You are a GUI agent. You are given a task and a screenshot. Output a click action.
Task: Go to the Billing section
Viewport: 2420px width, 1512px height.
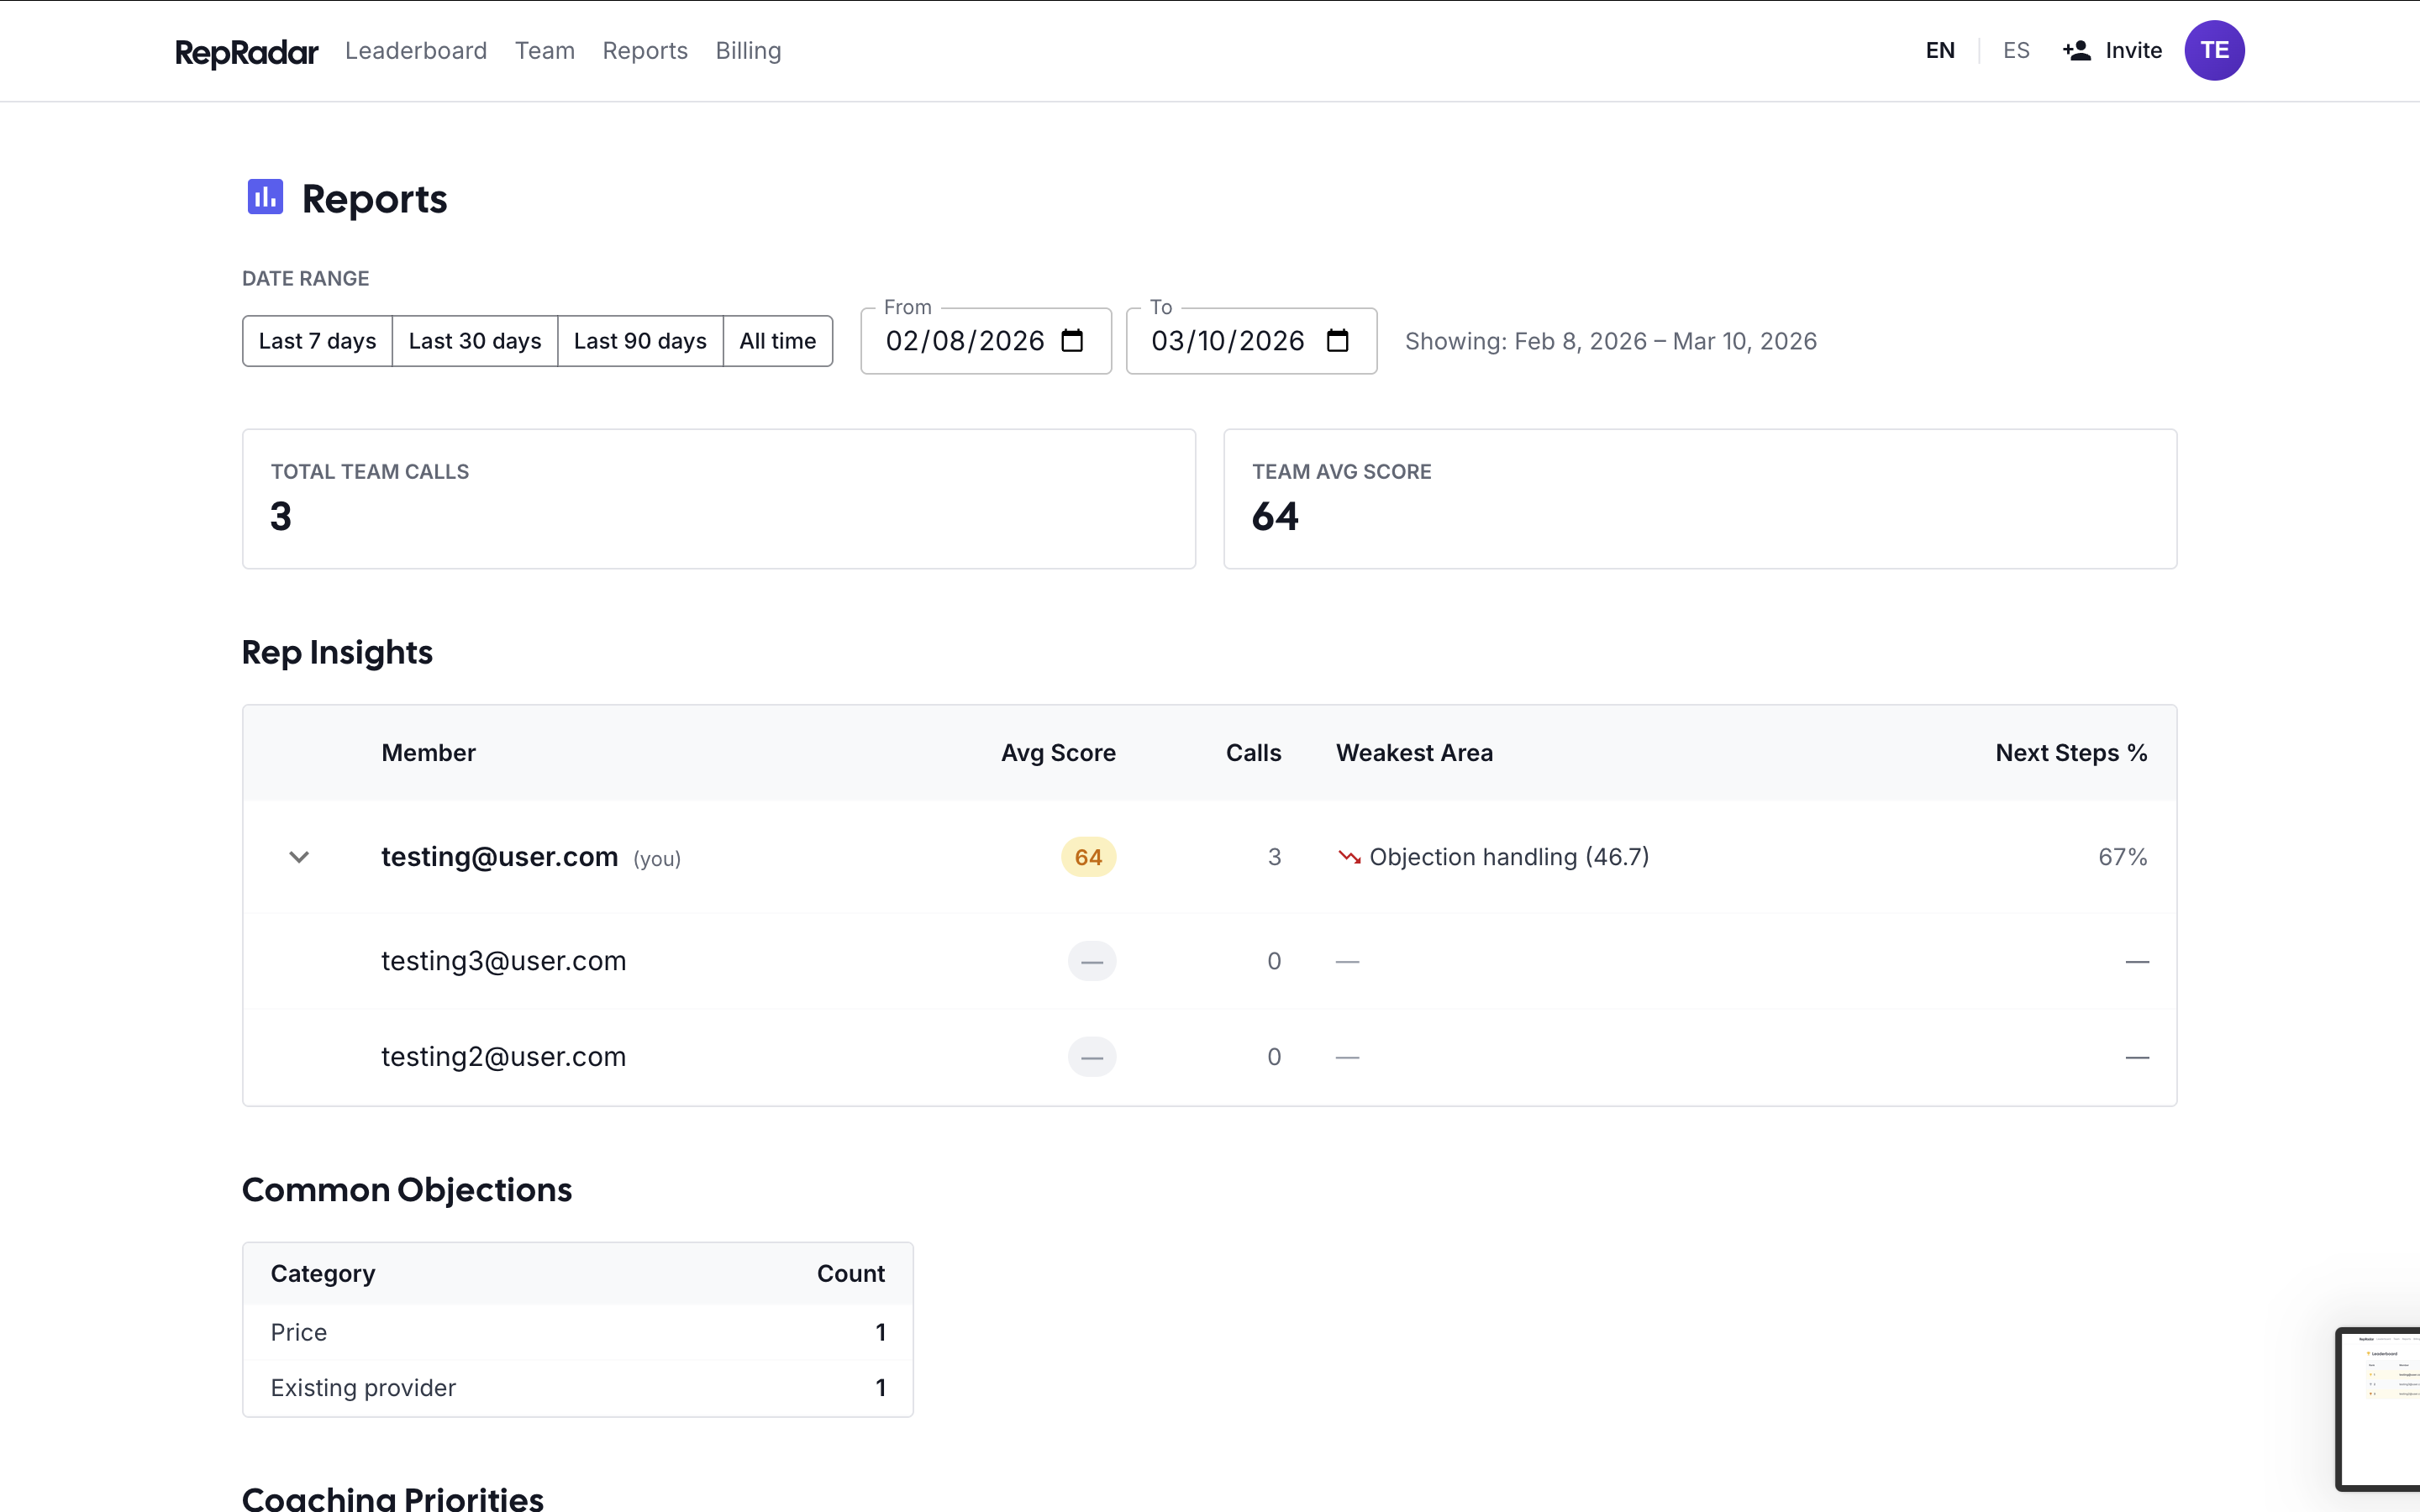tap(748, 51)
